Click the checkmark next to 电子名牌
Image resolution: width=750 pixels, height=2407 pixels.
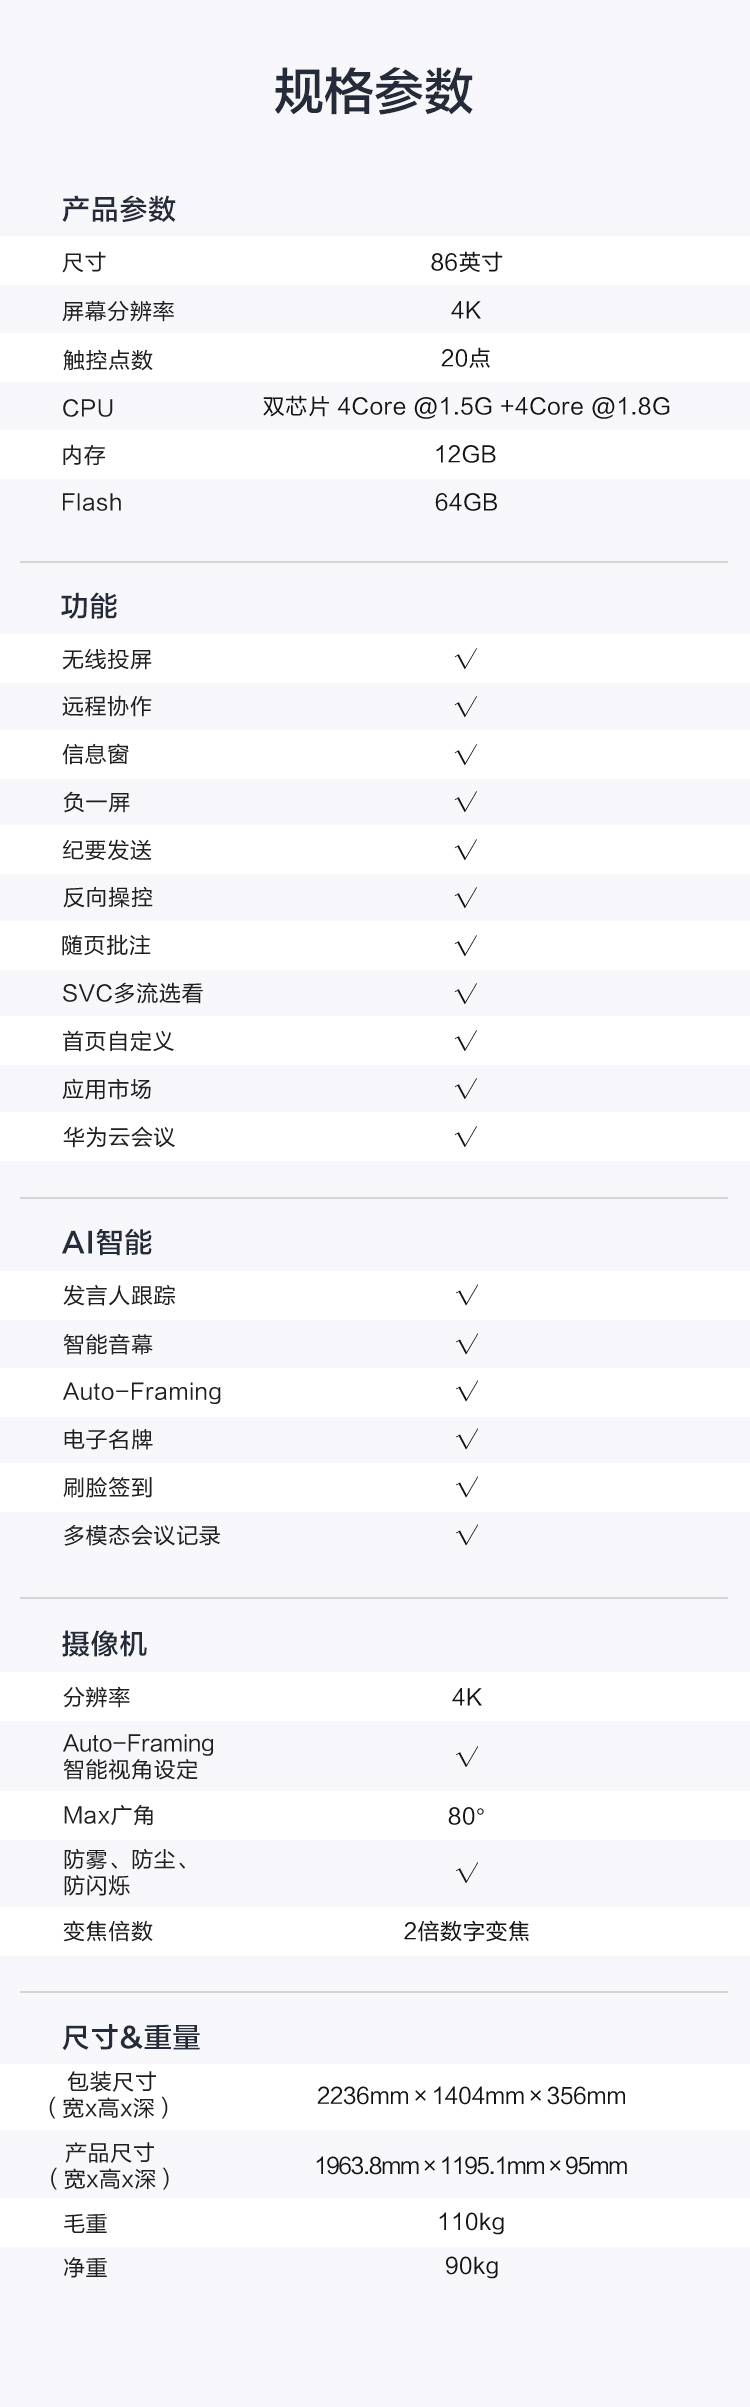[x=467, y=1440]
